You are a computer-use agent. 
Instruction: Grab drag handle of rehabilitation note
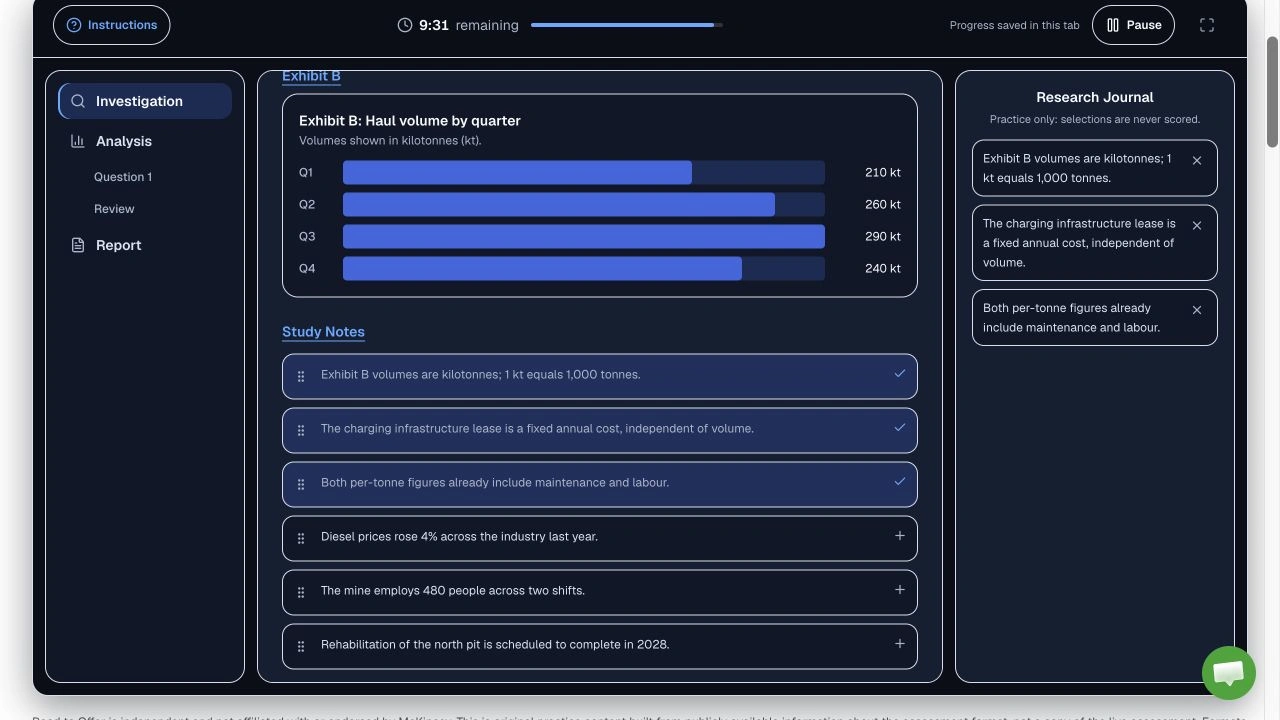click(x=301, y=647)
